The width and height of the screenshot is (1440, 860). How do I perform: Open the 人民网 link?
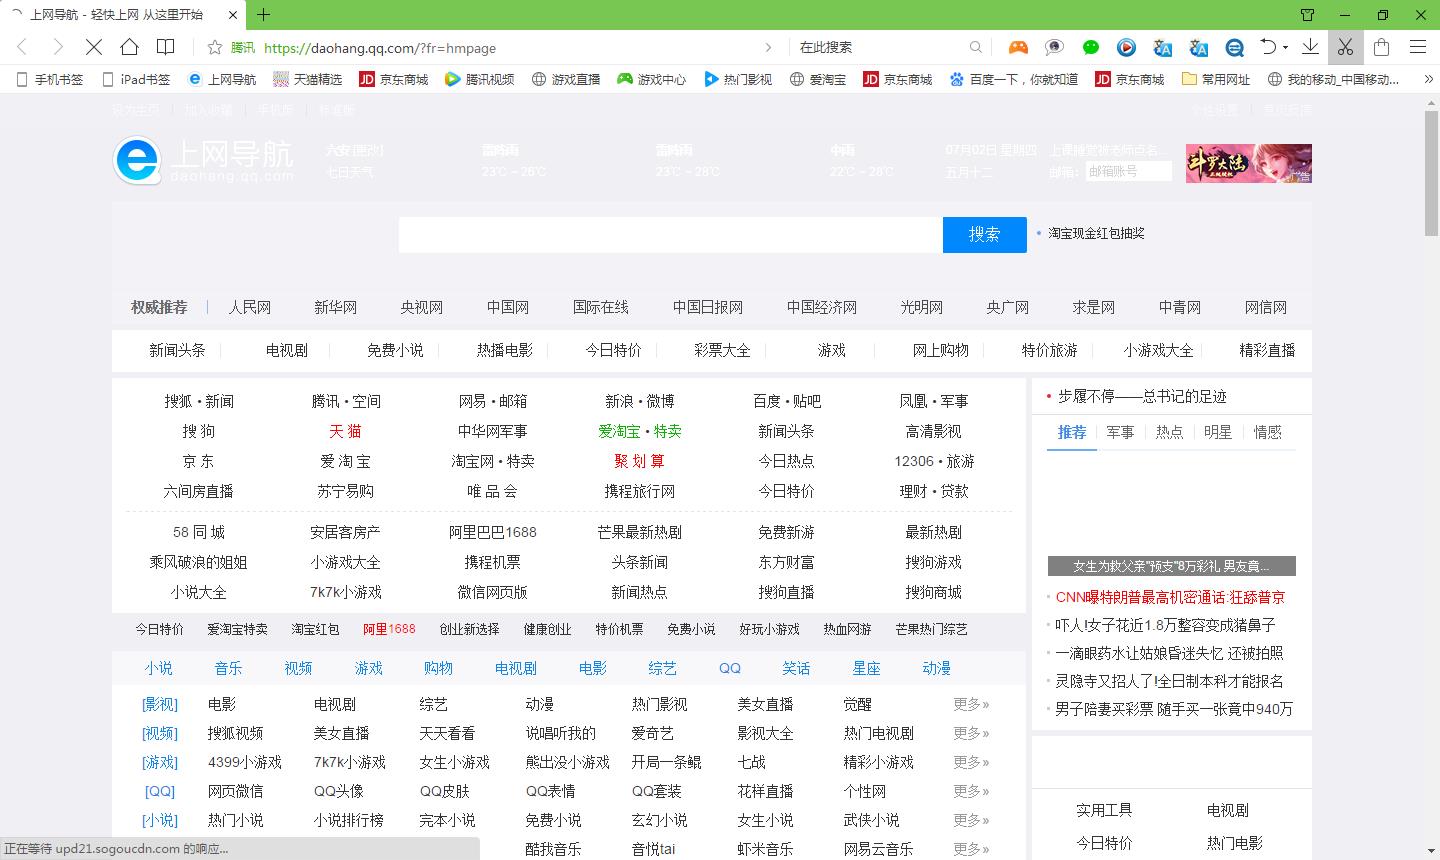coord(249,307)
